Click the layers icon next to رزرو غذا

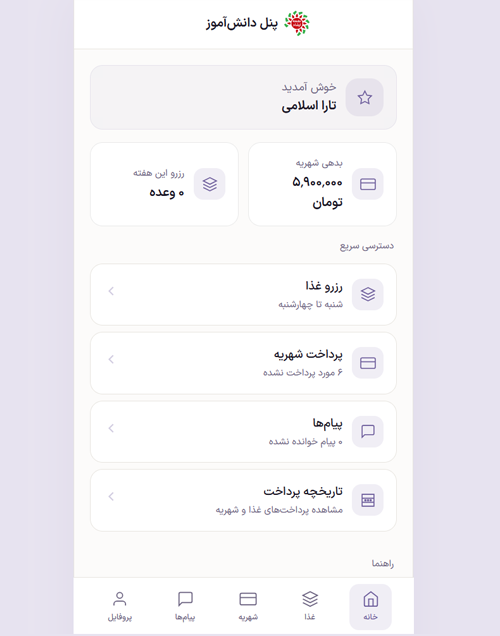click(x=368, y=294)
